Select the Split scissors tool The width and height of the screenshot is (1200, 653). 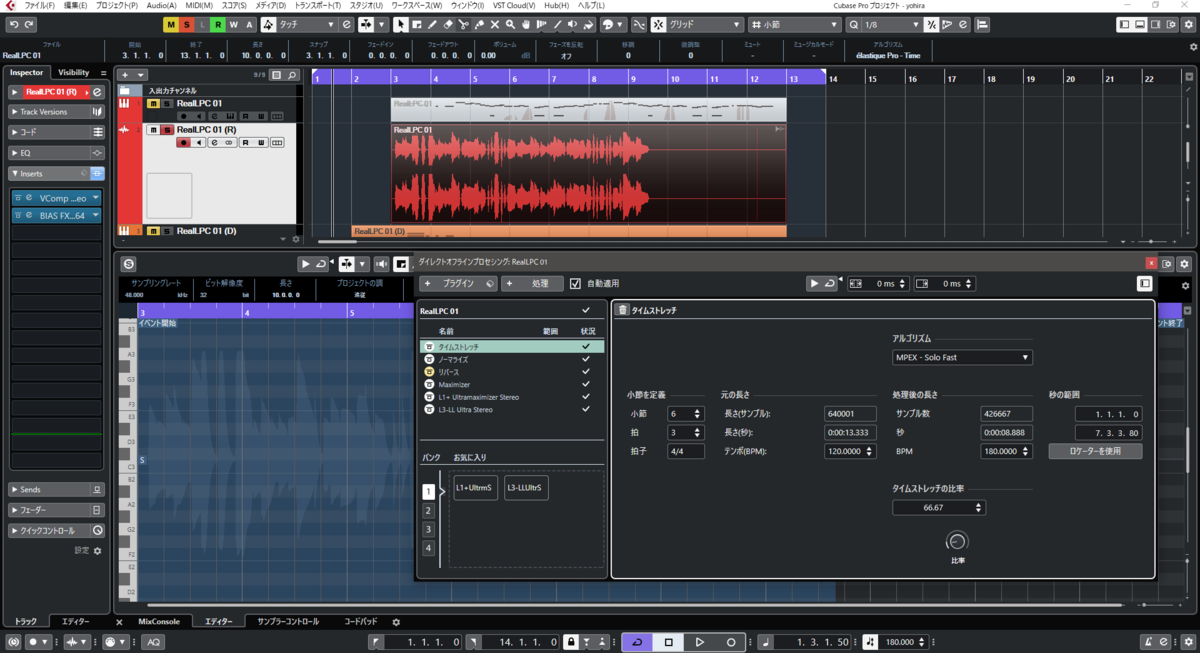[x=464, y=24]
